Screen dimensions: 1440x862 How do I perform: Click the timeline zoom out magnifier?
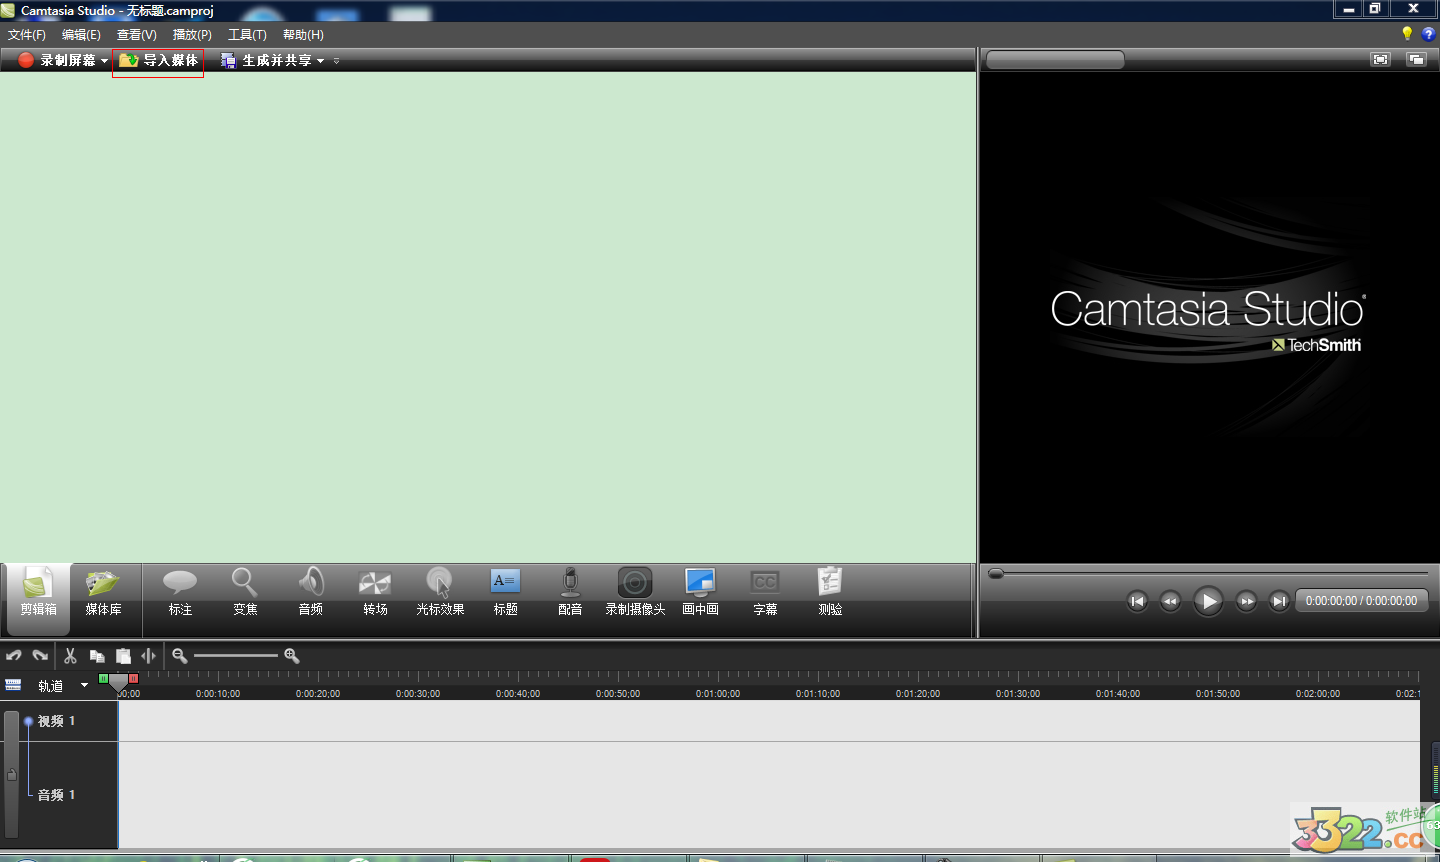[180, 656]
